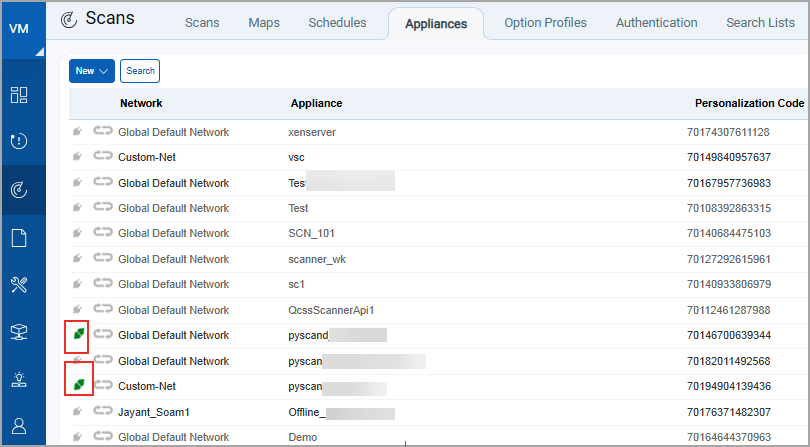Click personalization code 70149840957637
This screenshot has height=447, width=810.
click(728, 157)
